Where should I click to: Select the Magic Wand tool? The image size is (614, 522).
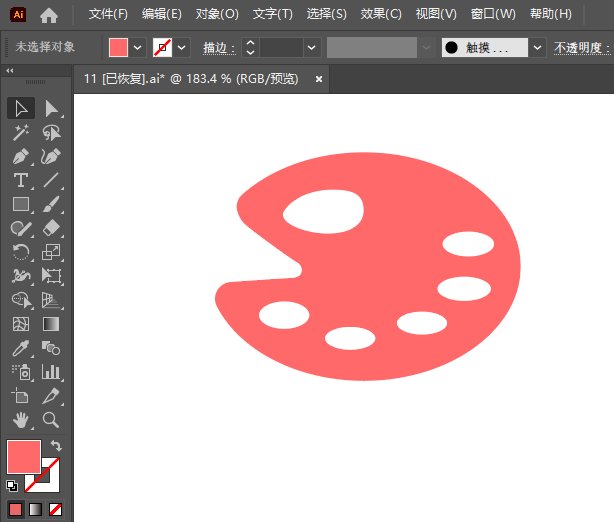pyautogui.click(x=20, y=132)
